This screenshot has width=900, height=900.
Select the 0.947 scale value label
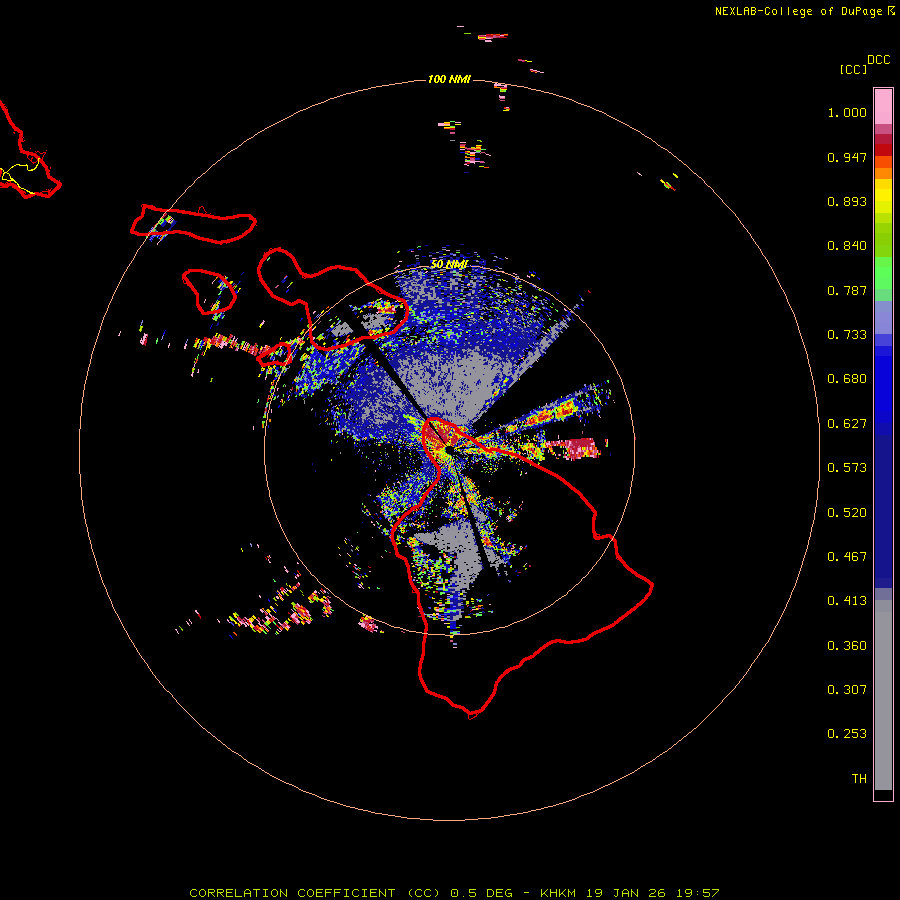pyautogui.click(x=847, y=157)
